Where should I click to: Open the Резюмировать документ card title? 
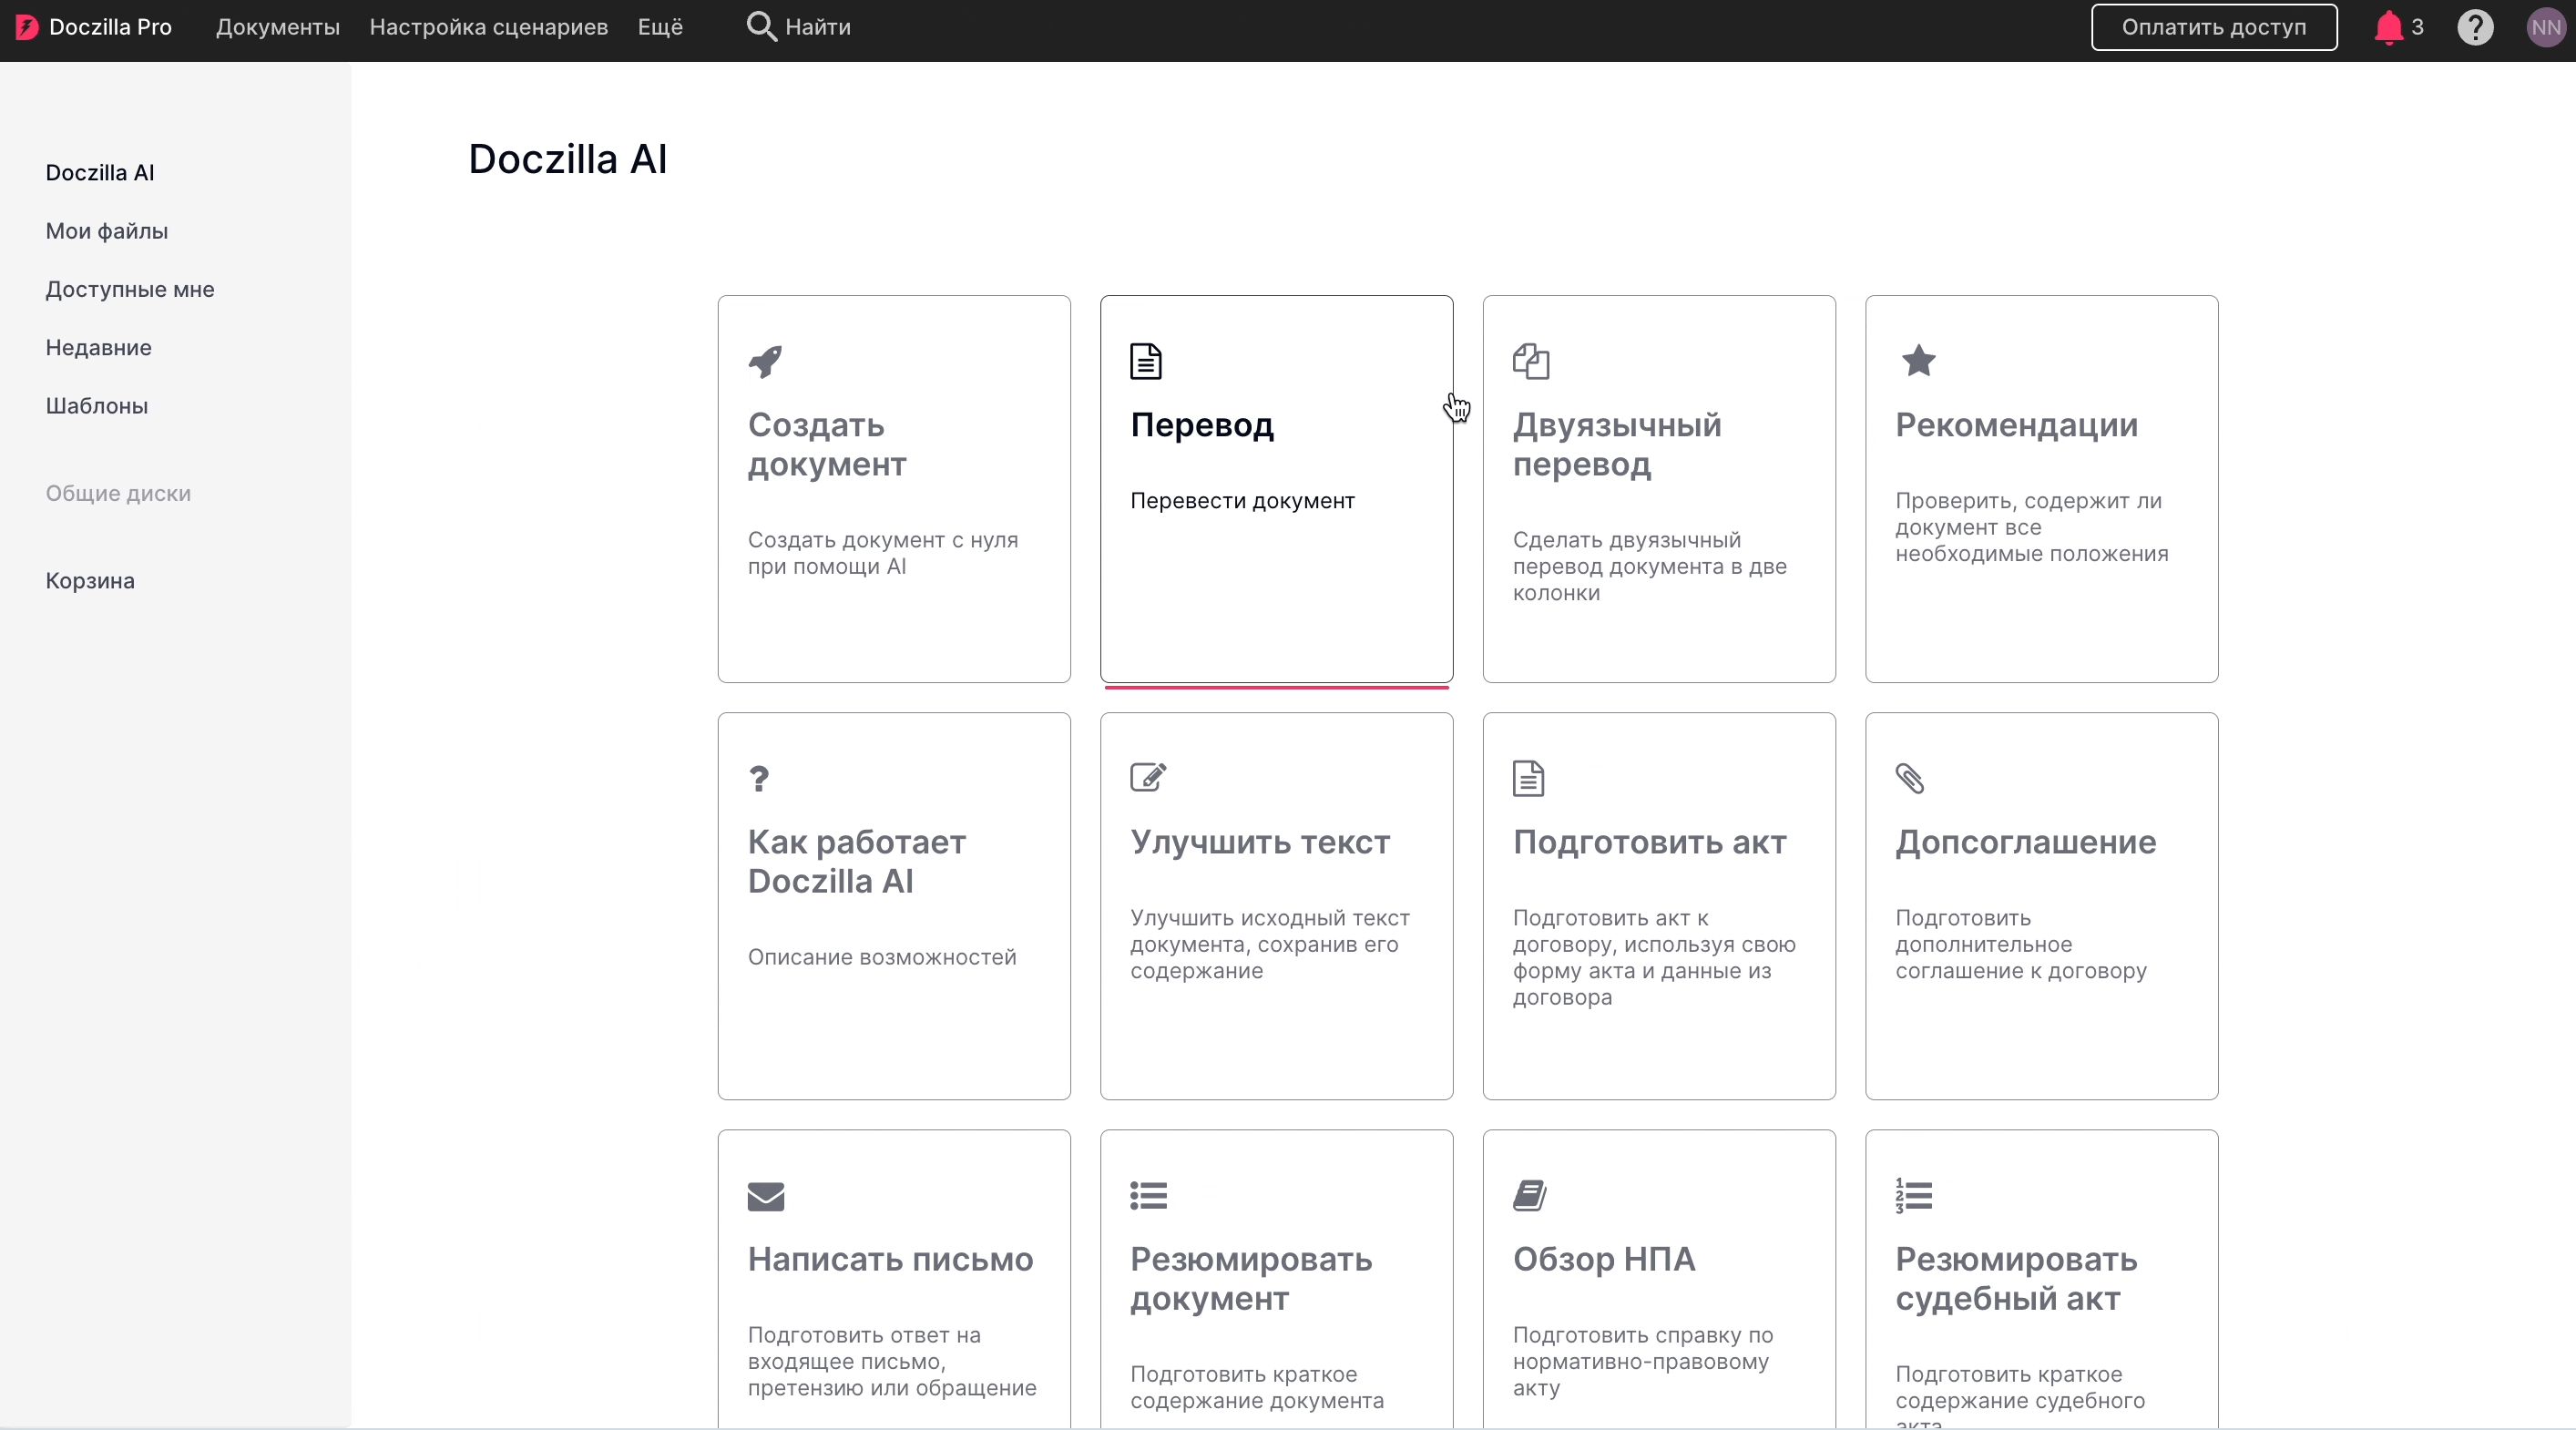pos(1251,1279)
